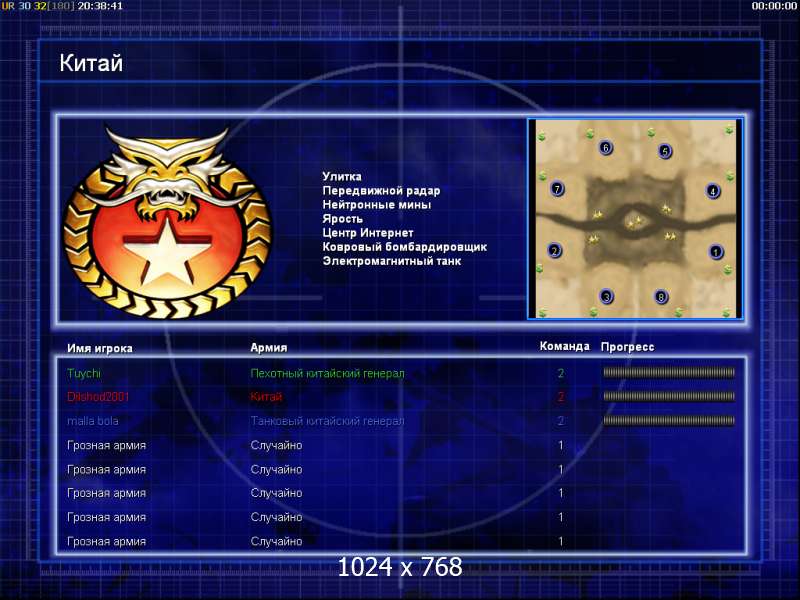Click Танковый китайский генерал army text
800x600 pixels.
pos(327,421)
